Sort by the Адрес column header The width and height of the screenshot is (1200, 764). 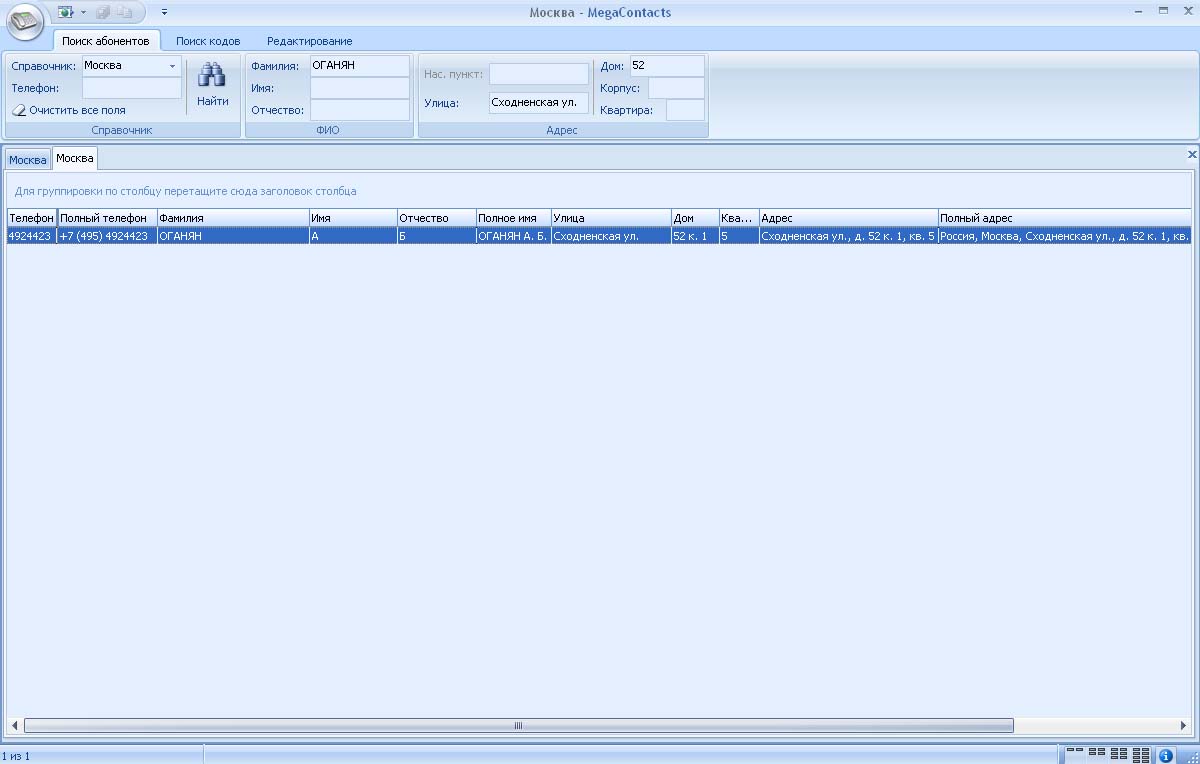coord(848,218)
